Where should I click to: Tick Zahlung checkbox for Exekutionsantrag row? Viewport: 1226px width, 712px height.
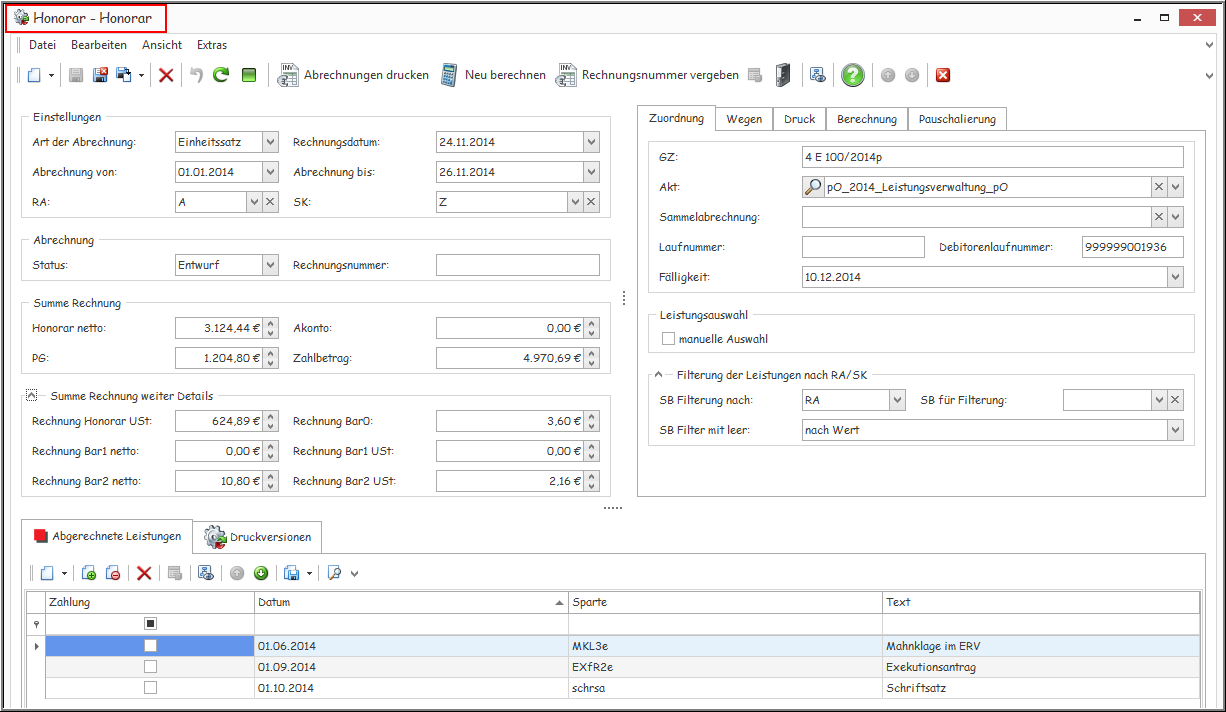(x=150, y=667)
